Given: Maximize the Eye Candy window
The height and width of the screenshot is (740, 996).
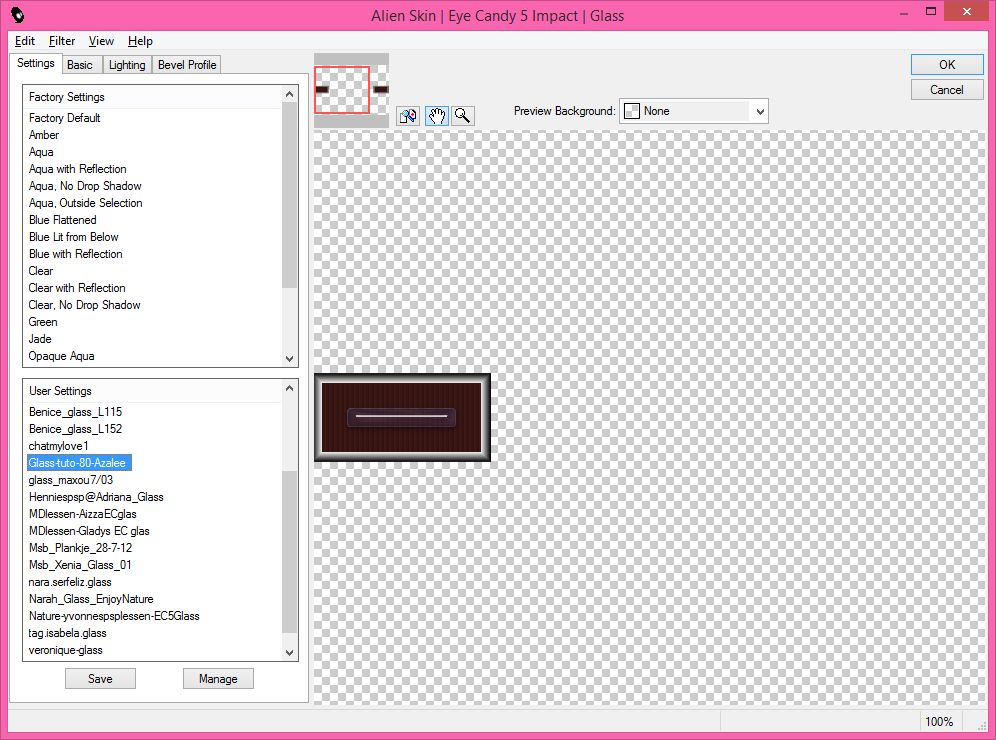Looking at the screenshot, I should coord(931,11).
